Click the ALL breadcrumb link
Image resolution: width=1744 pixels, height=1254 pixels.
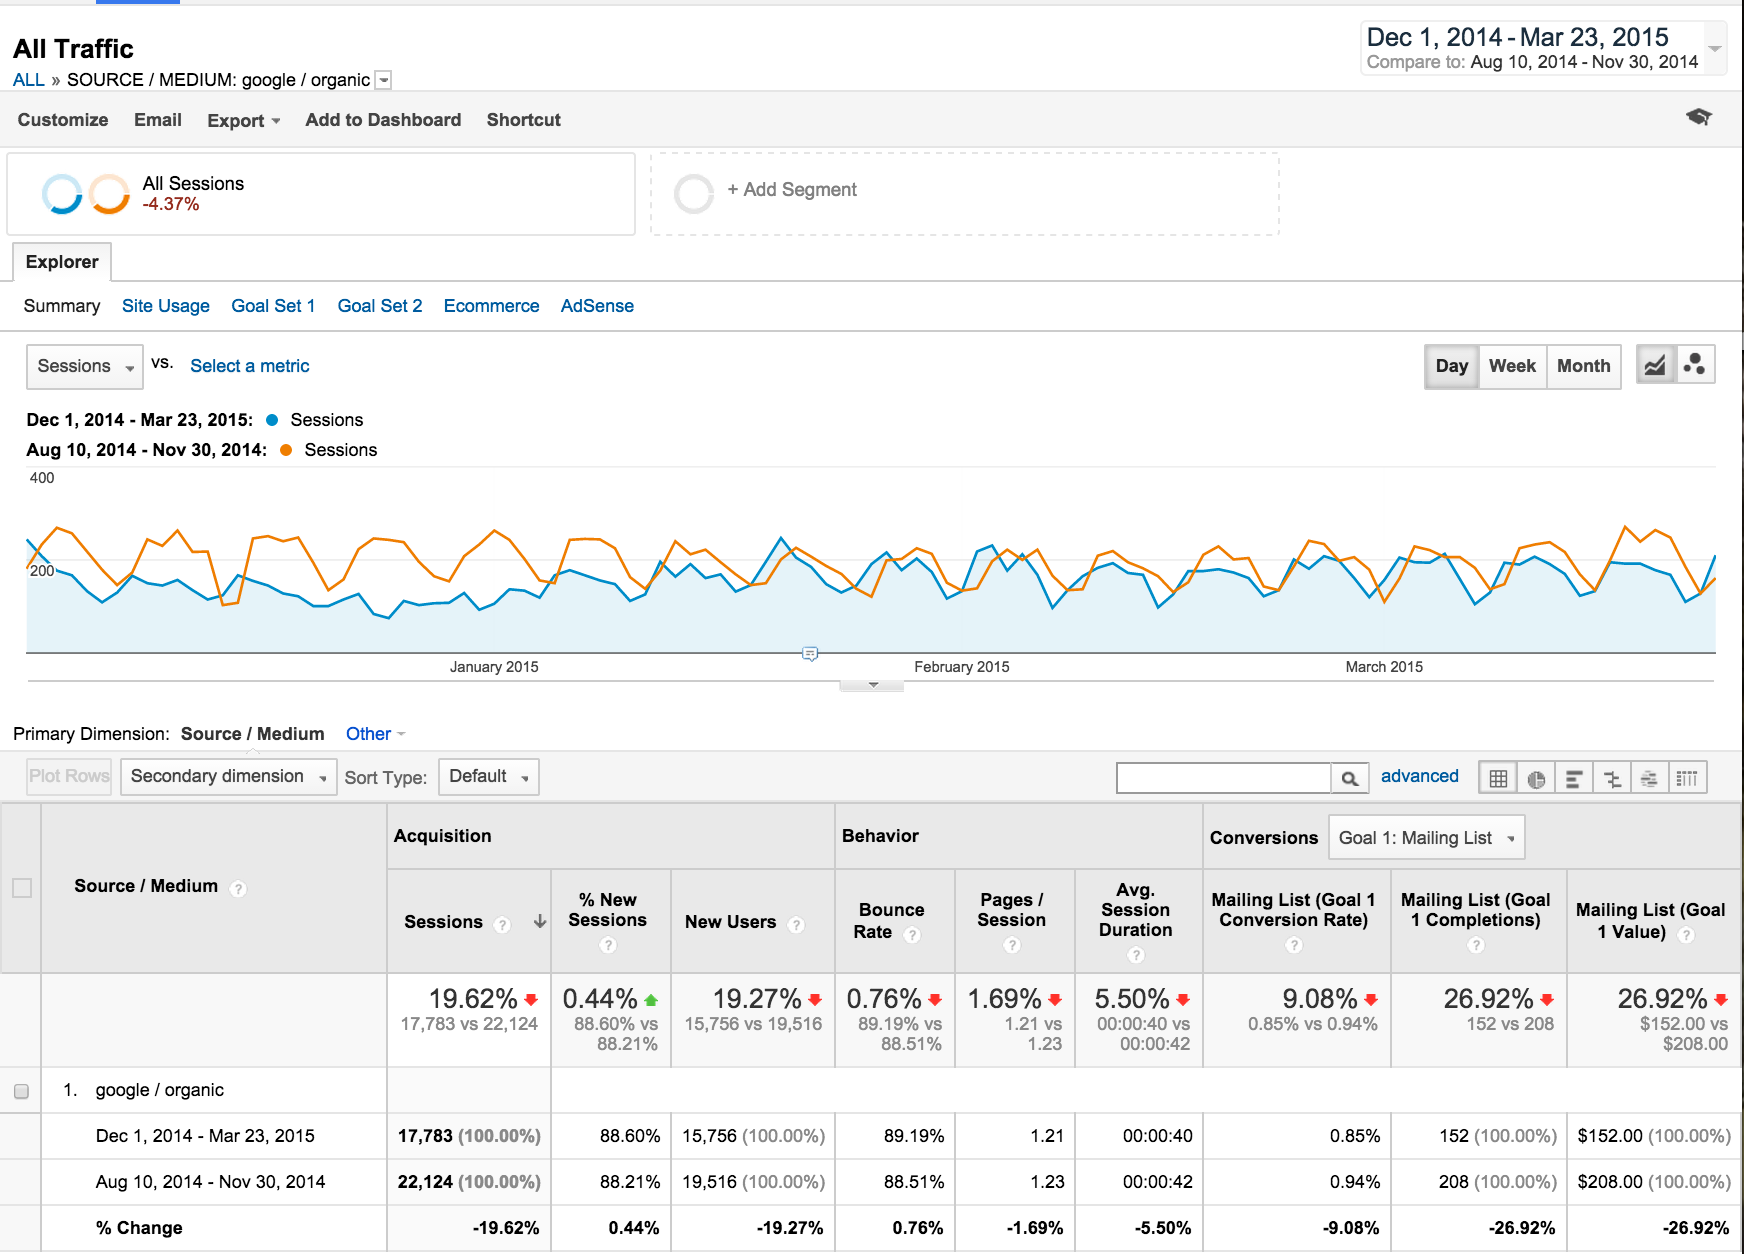click(x=29, y=80)
